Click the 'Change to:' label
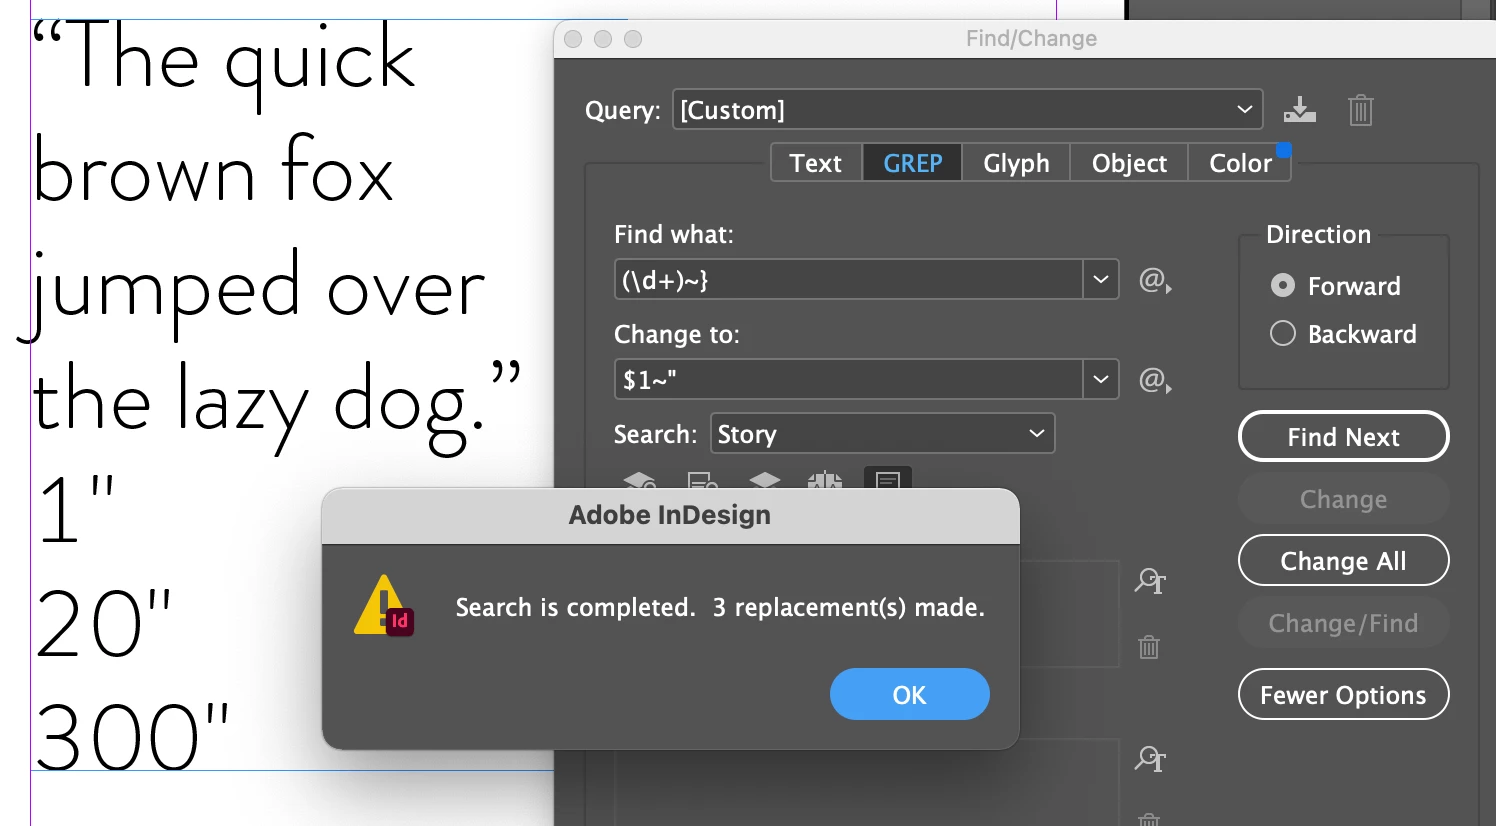1496x826 pixels. click(677, 334)
